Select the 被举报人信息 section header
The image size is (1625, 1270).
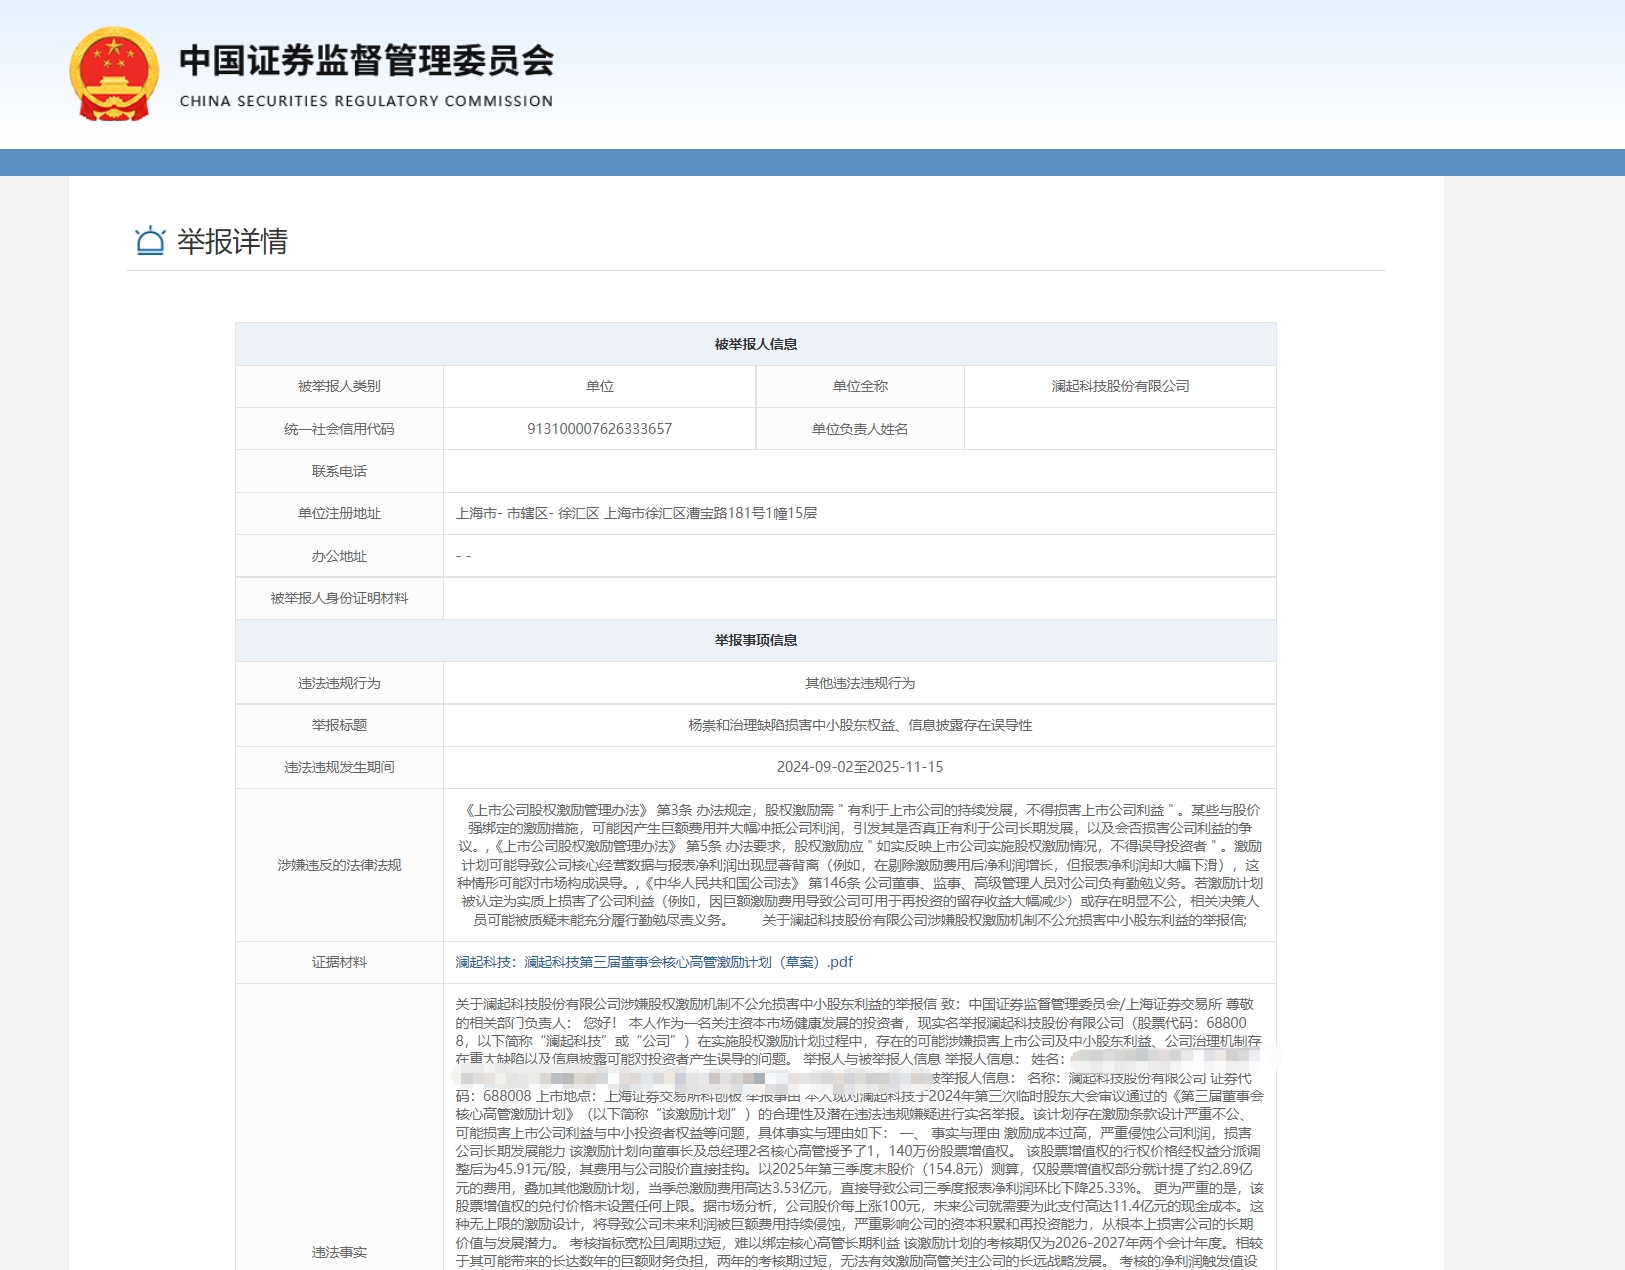click(x=756, y=344)
